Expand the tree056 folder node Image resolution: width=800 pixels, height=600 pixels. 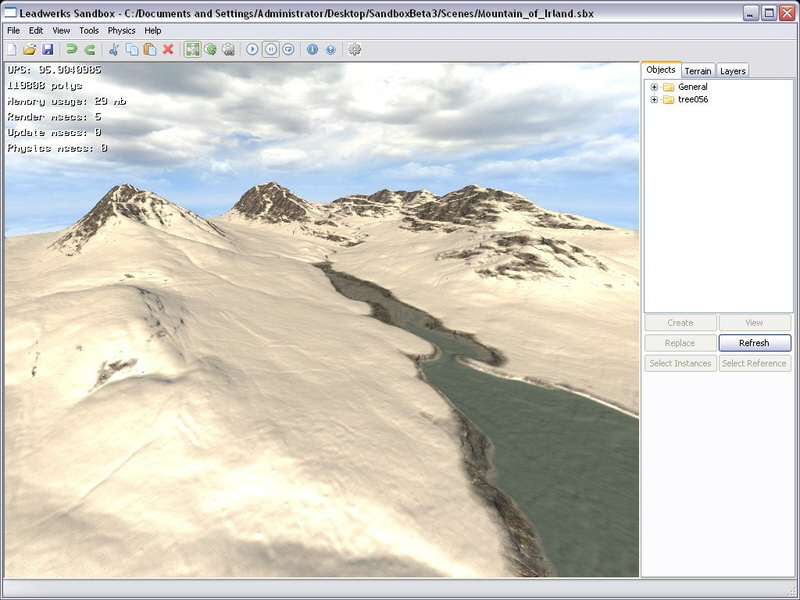[654, 100]
